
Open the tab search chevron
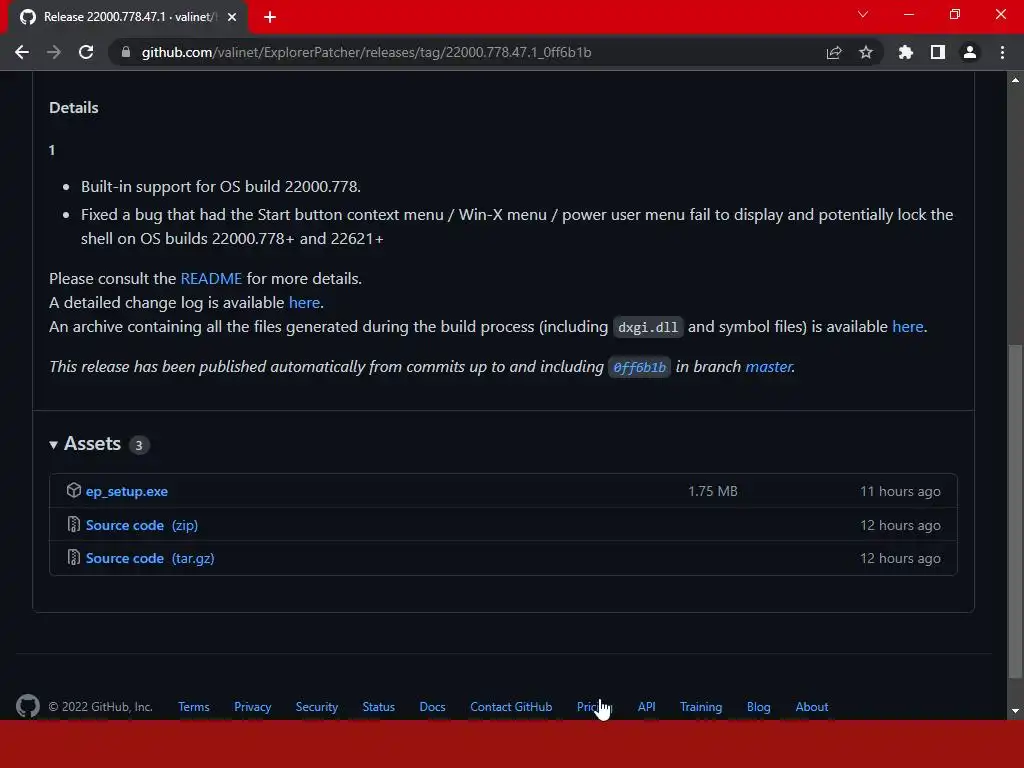tap(863, 14)
